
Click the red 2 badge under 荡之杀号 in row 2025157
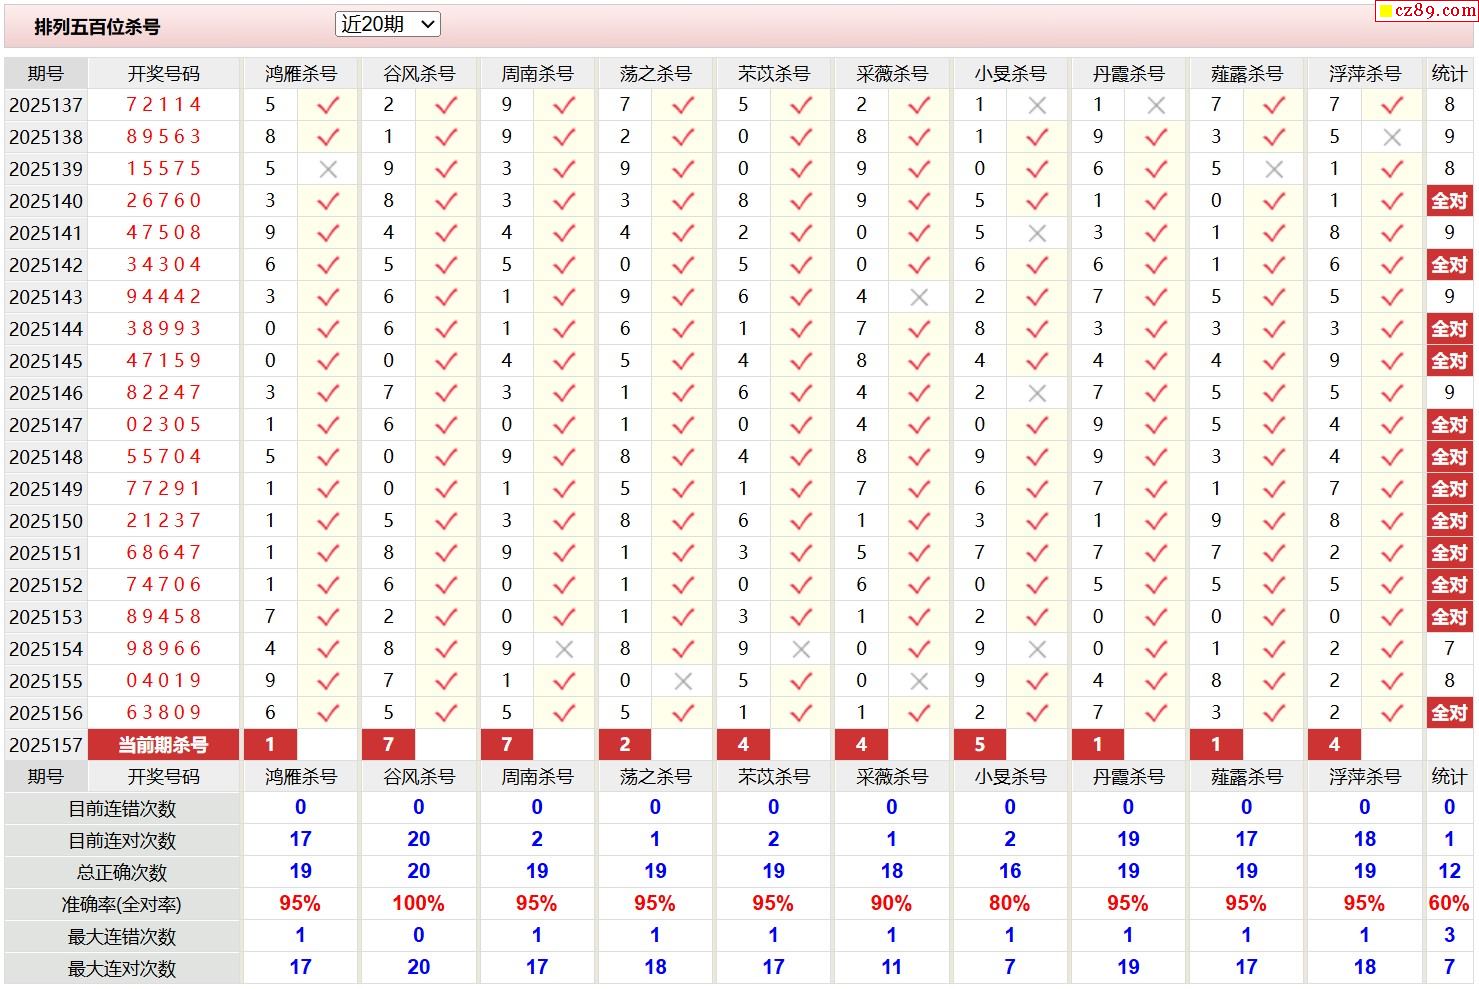[625, 745]
